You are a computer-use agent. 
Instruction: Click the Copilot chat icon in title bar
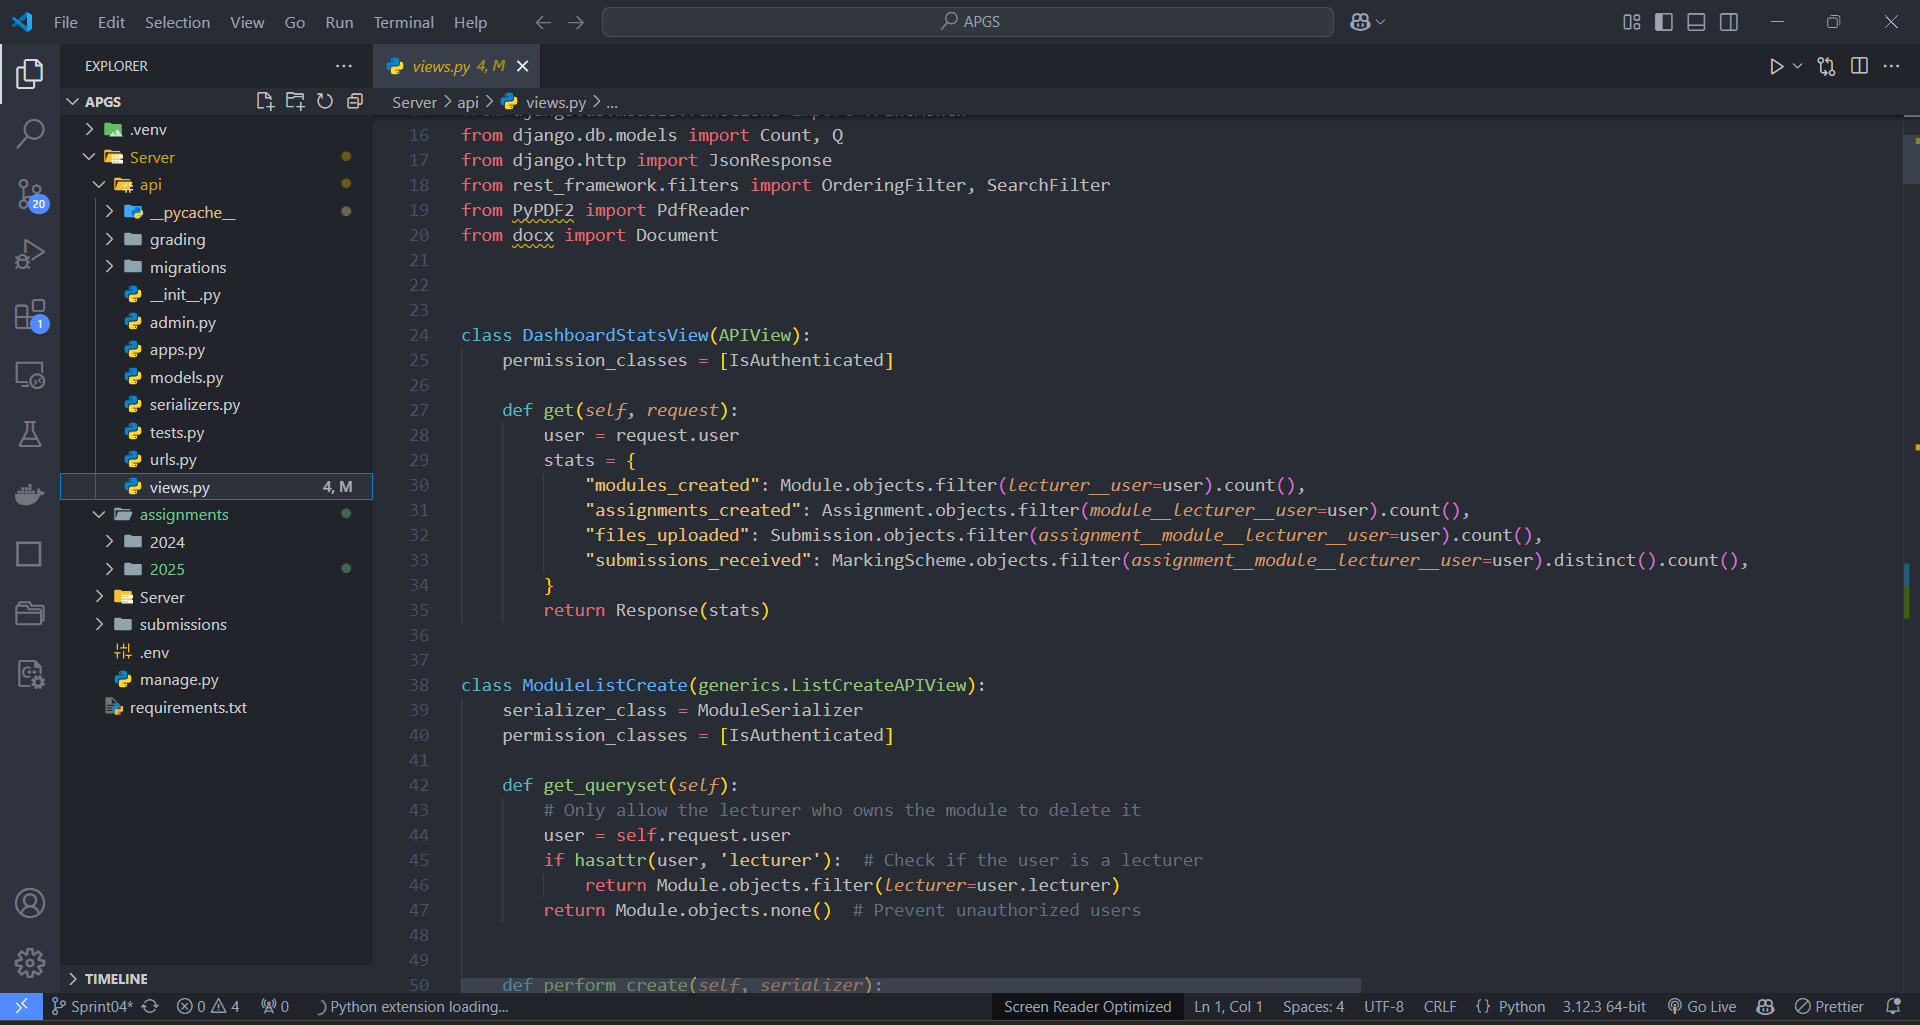(x=1360, y=22)
